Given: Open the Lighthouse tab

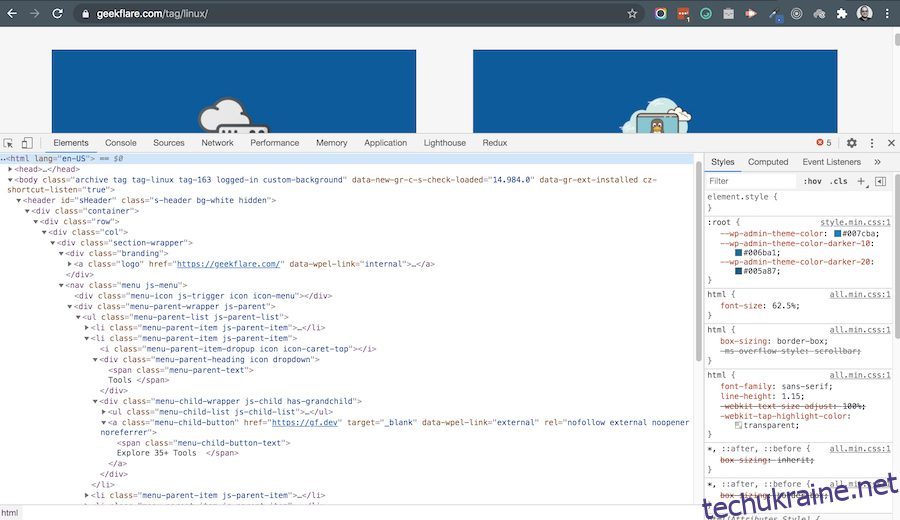Looking at the screenshot, I should (445, 143).
